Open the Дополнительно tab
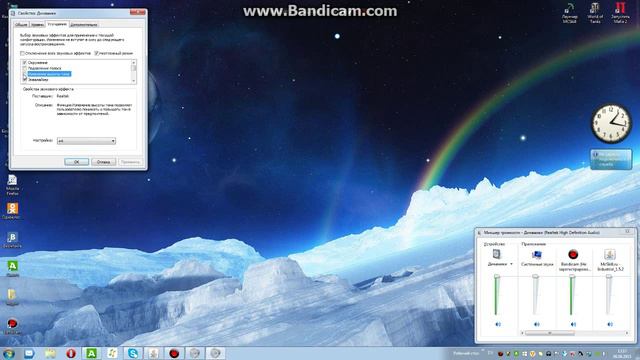Viewport: 640px width, 360px height. [x=84, y=24]
